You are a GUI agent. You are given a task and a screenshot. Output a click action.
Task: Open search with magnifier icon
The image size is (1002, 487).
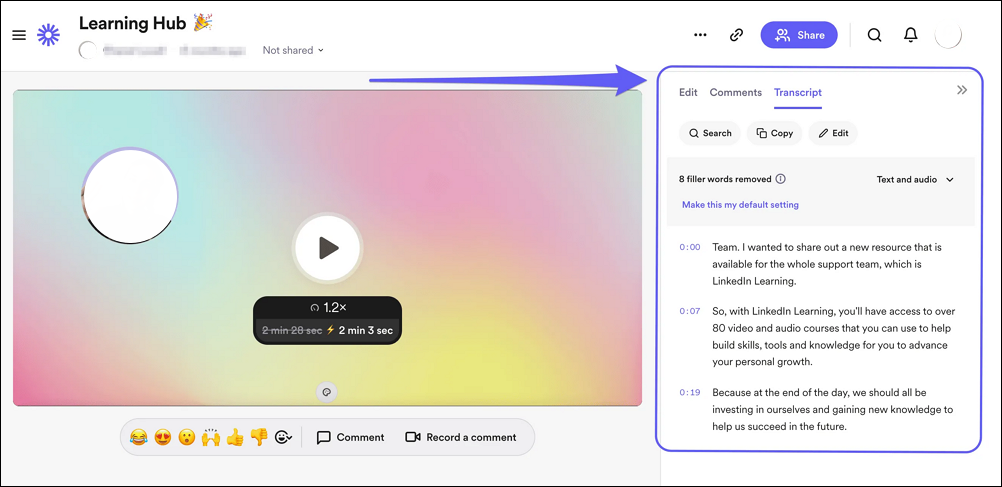(x=874, y=35)
